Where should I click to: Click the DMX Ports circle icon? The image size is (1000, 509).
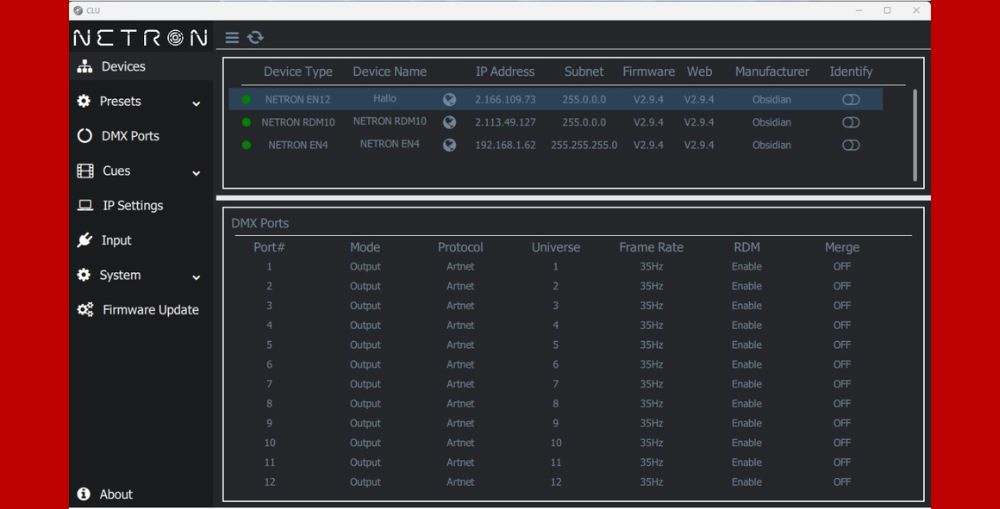(x=85, y=136)
